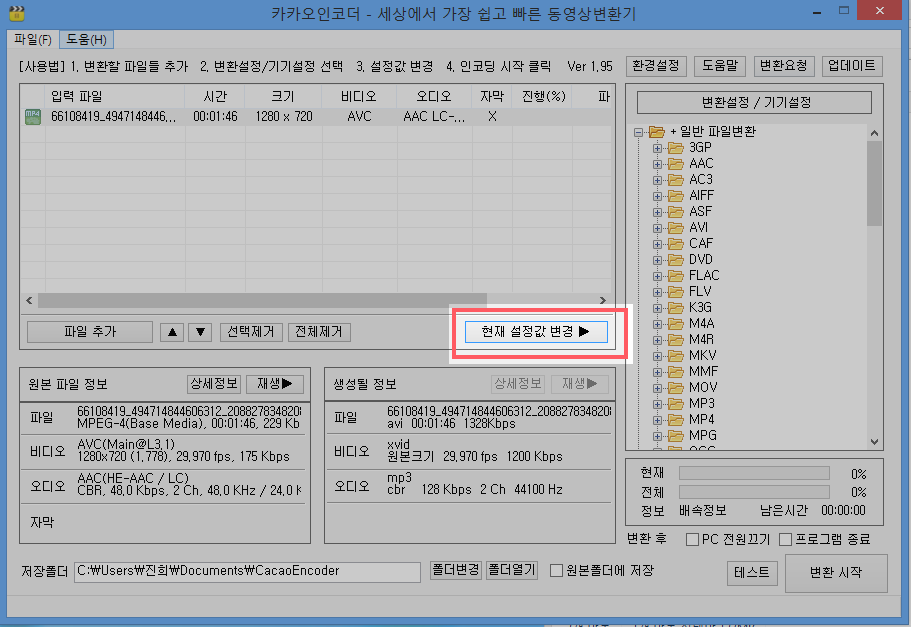Collapse the 일반 파일변환 tree node
911x627 pixels.
[x=639, y=132]
